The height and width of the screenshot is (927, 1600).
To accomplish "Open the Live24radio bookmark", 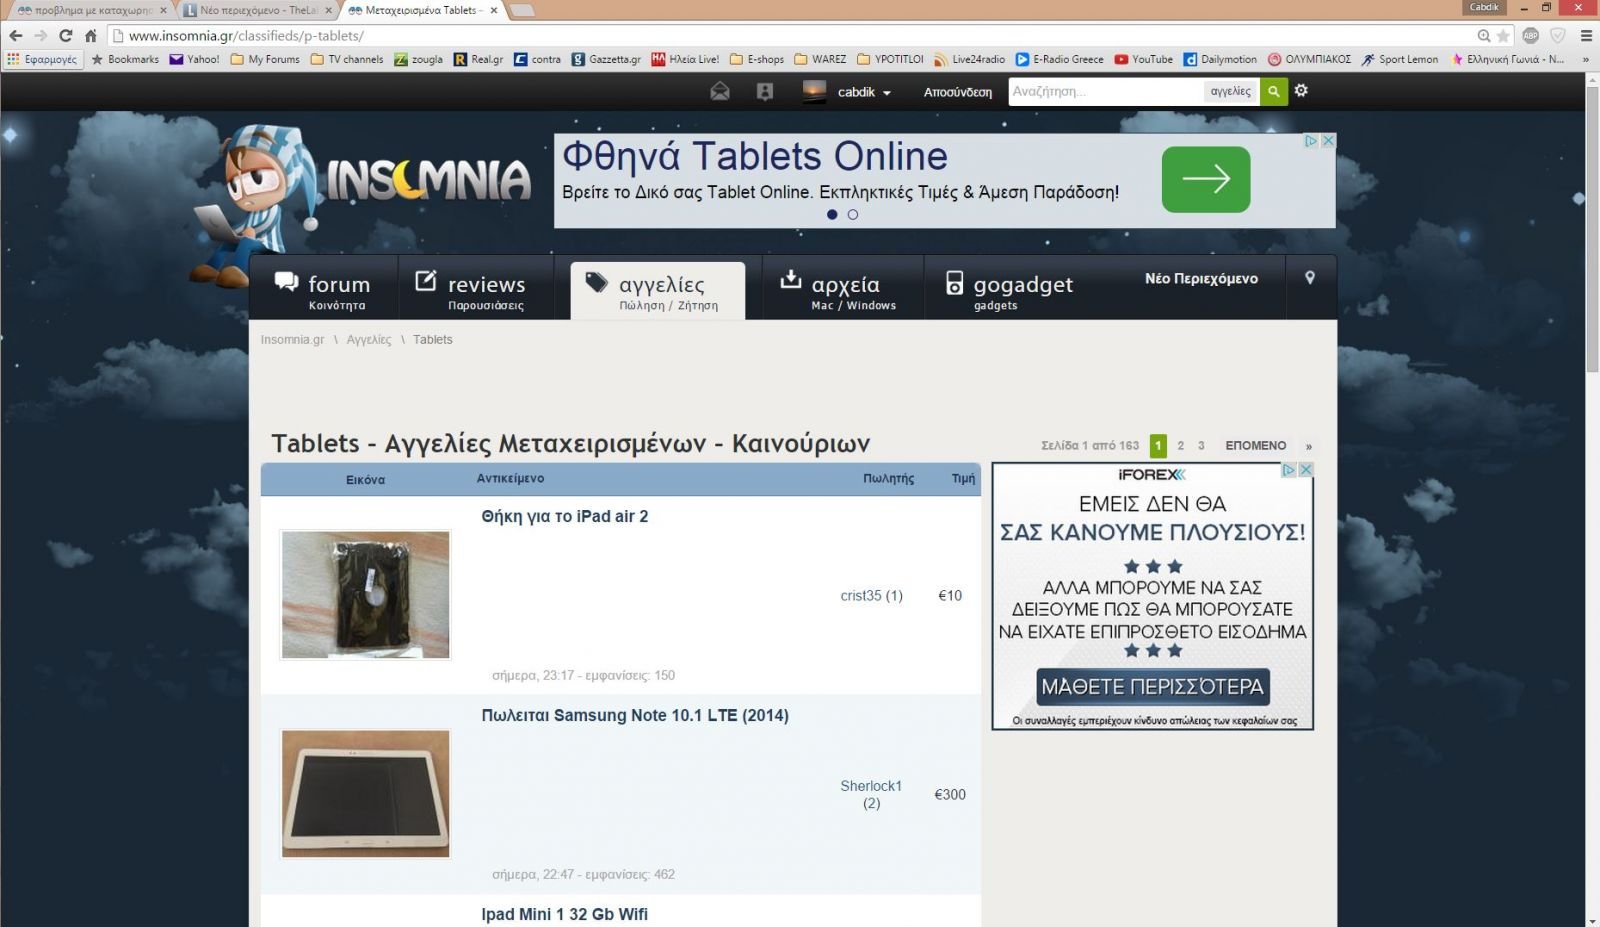I will click(969, 59).
